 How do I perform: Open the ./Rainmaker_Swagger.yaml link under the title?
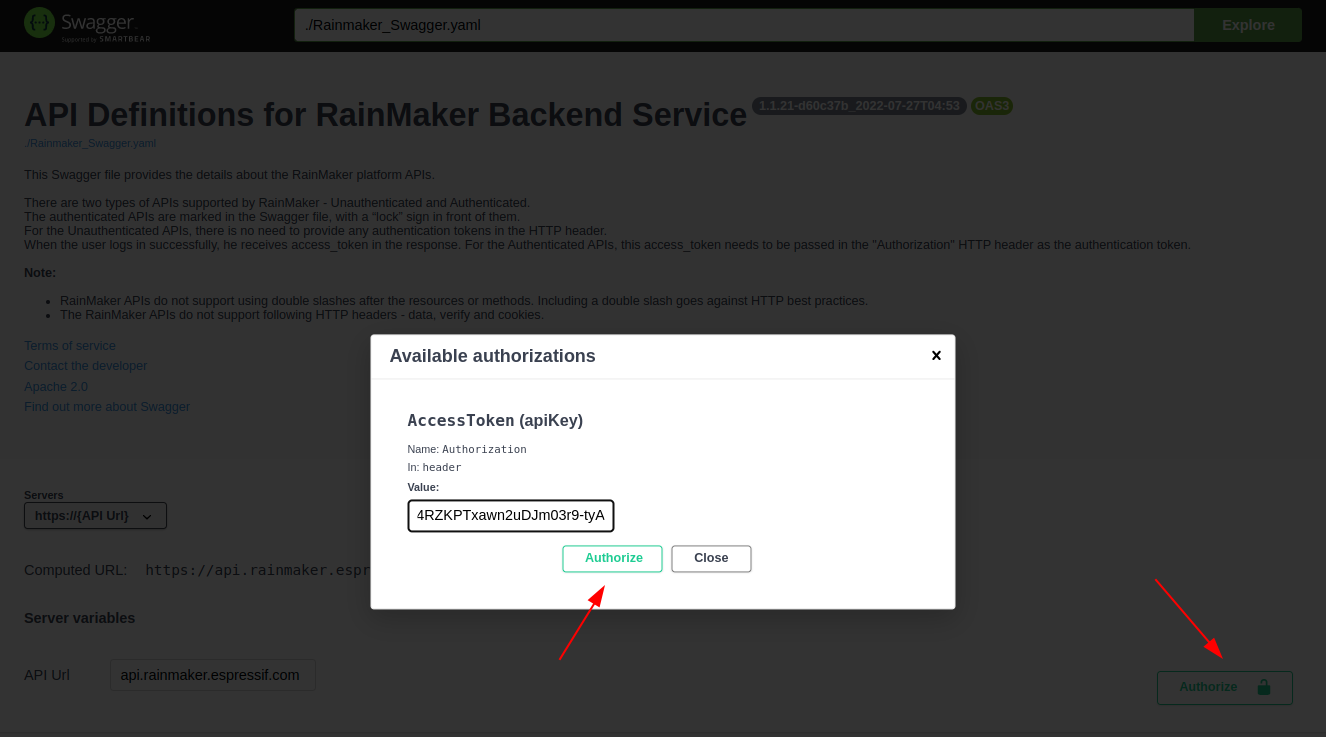pyautogui.click(x=90, y=143)
